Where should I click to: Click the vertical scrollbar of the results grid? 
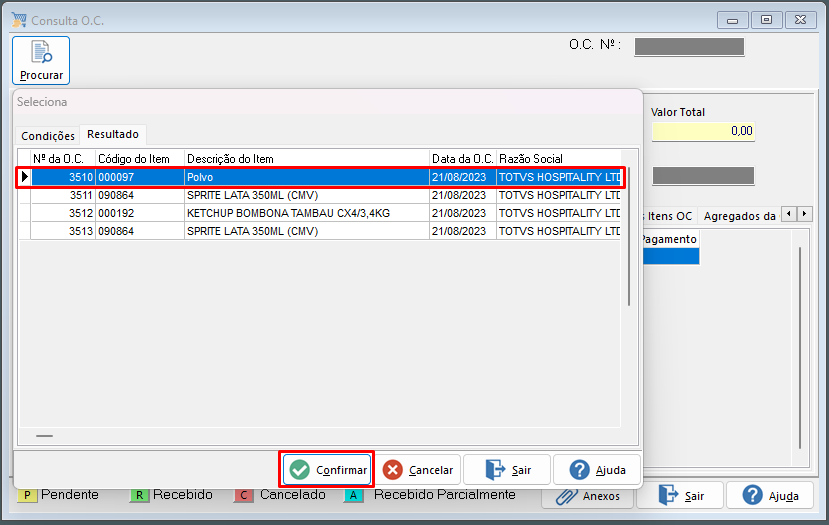(x=629, y=235)
